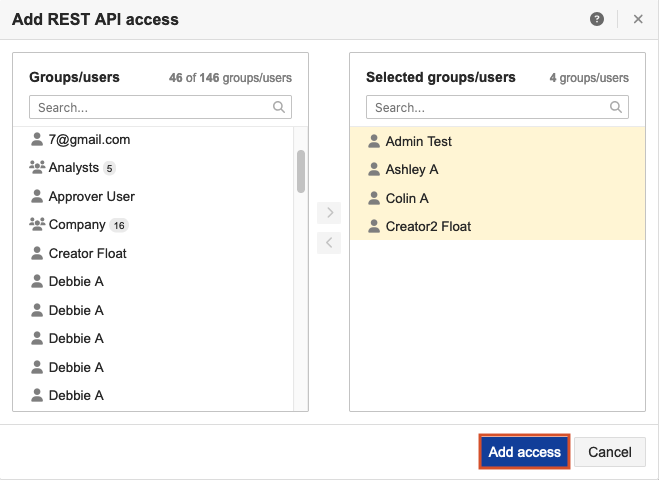
Task: Click the user icon beside Admin Test
Action: (x=374, y=142)
